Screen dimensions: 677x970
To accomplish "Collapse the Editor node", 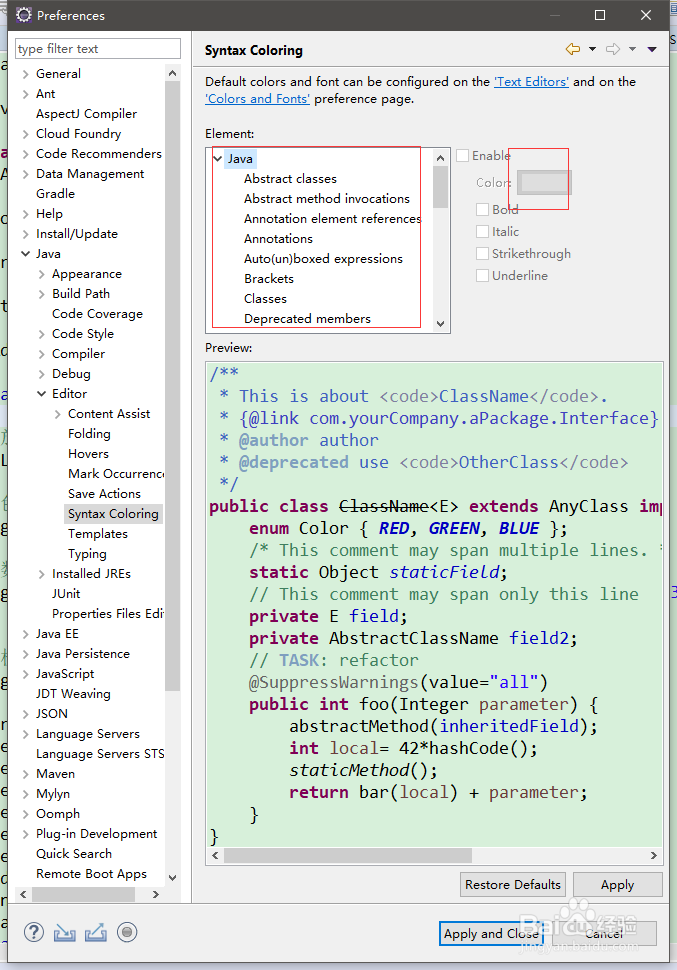I will coord(41,393).
